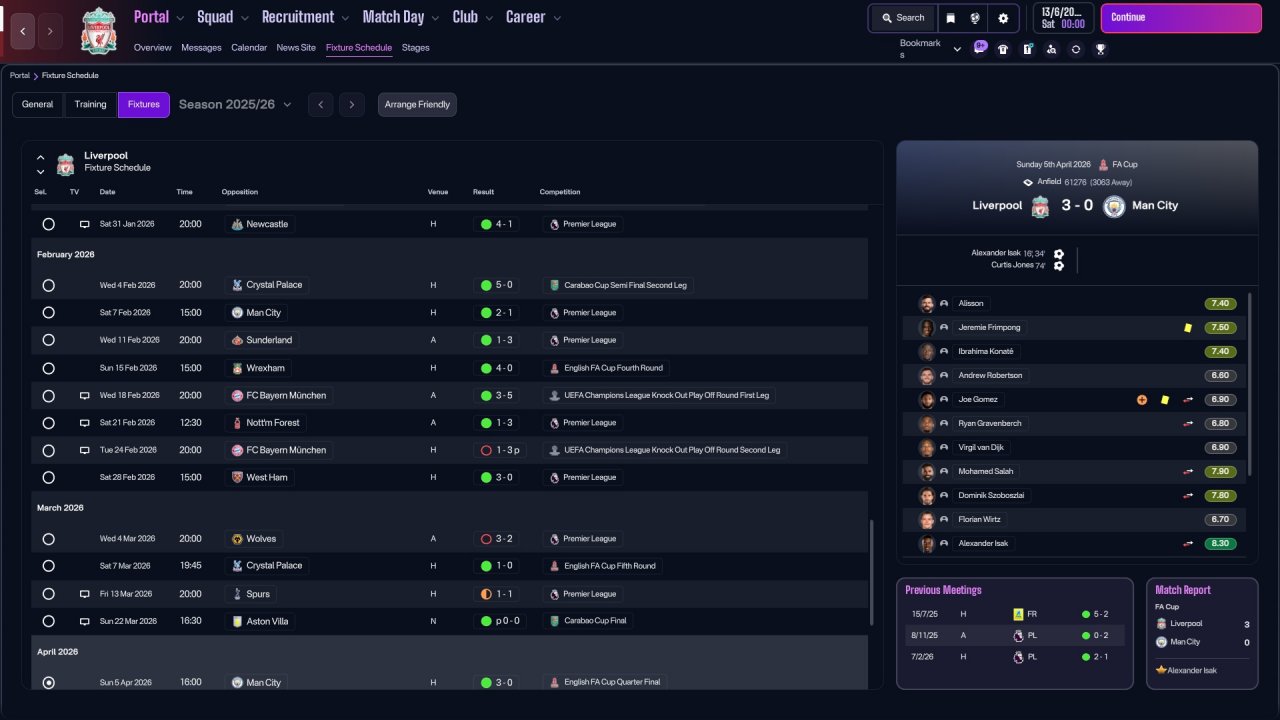This screenshot has height=720, width=1280.
Task: Click the Portal breadcrumb link
Action: point(20,76)
